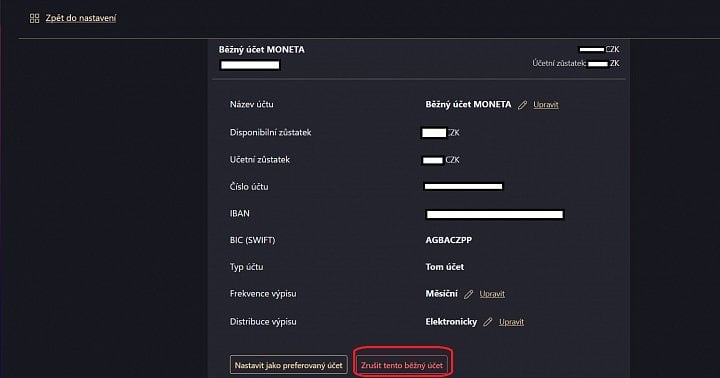The height and width of the screenshot is (378, 720).
Task: Click Upravit link for Frekvence výpisu
Action: (x=492, y=294)
